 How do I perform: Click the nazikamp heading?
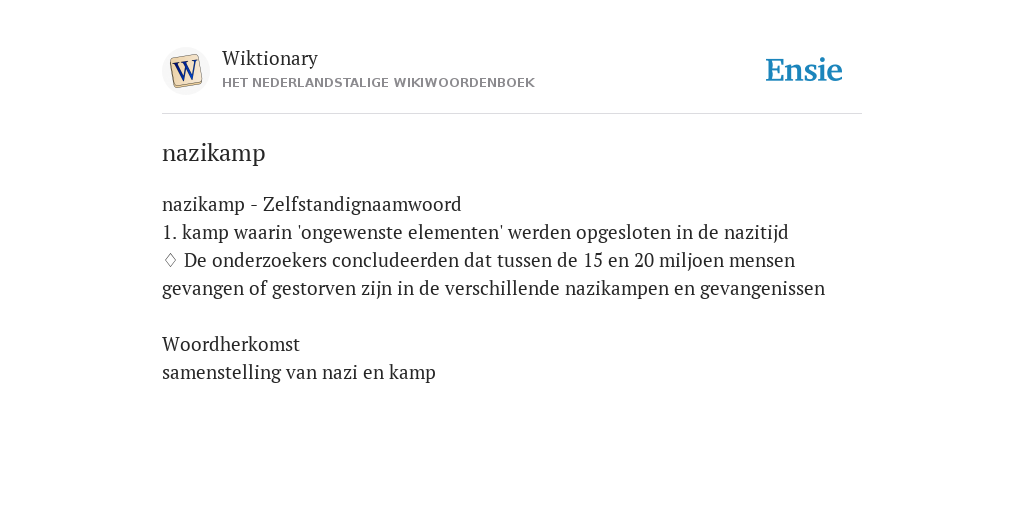pos(214,153)
